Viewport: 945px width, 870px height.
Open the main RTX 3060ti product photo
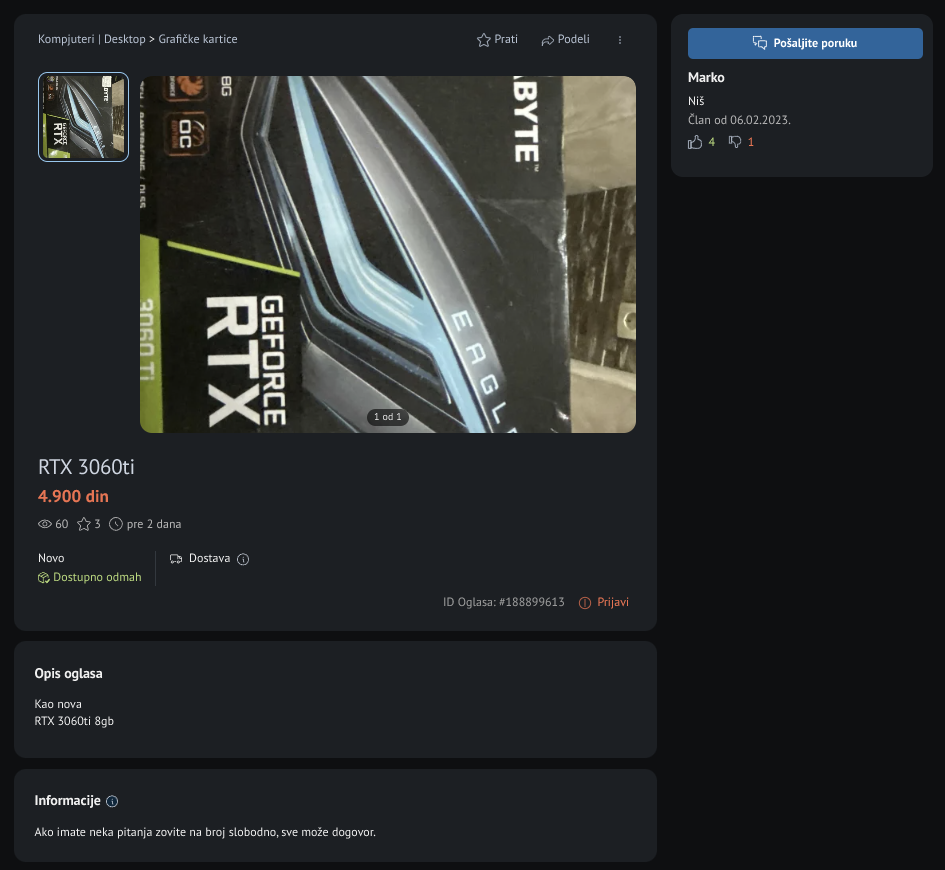pos(387,254)
